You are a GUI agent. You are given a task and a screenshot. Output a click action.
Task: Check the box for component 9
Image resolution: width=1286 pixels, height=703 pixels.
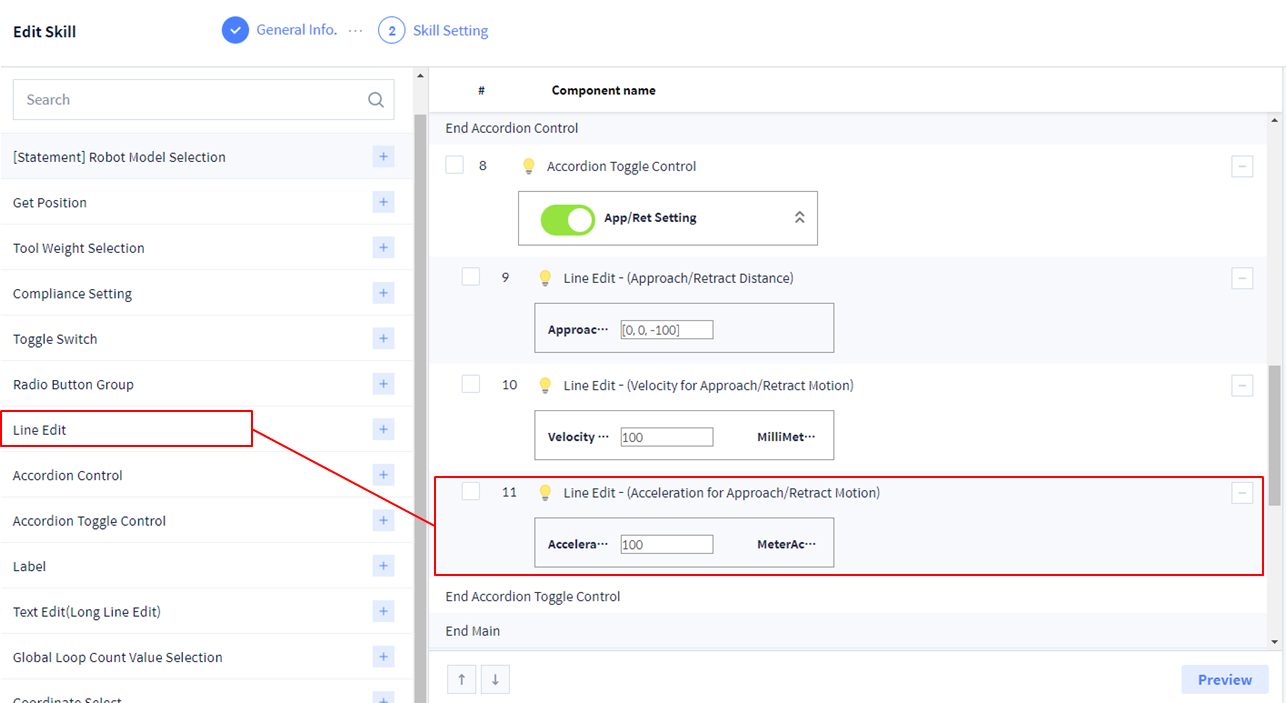(471, 277)
